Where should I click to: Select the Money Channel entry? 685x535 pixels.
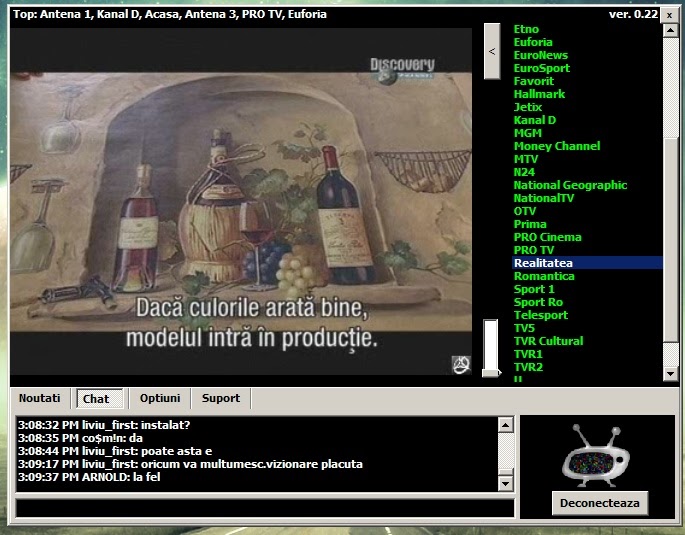pos(557,146)
